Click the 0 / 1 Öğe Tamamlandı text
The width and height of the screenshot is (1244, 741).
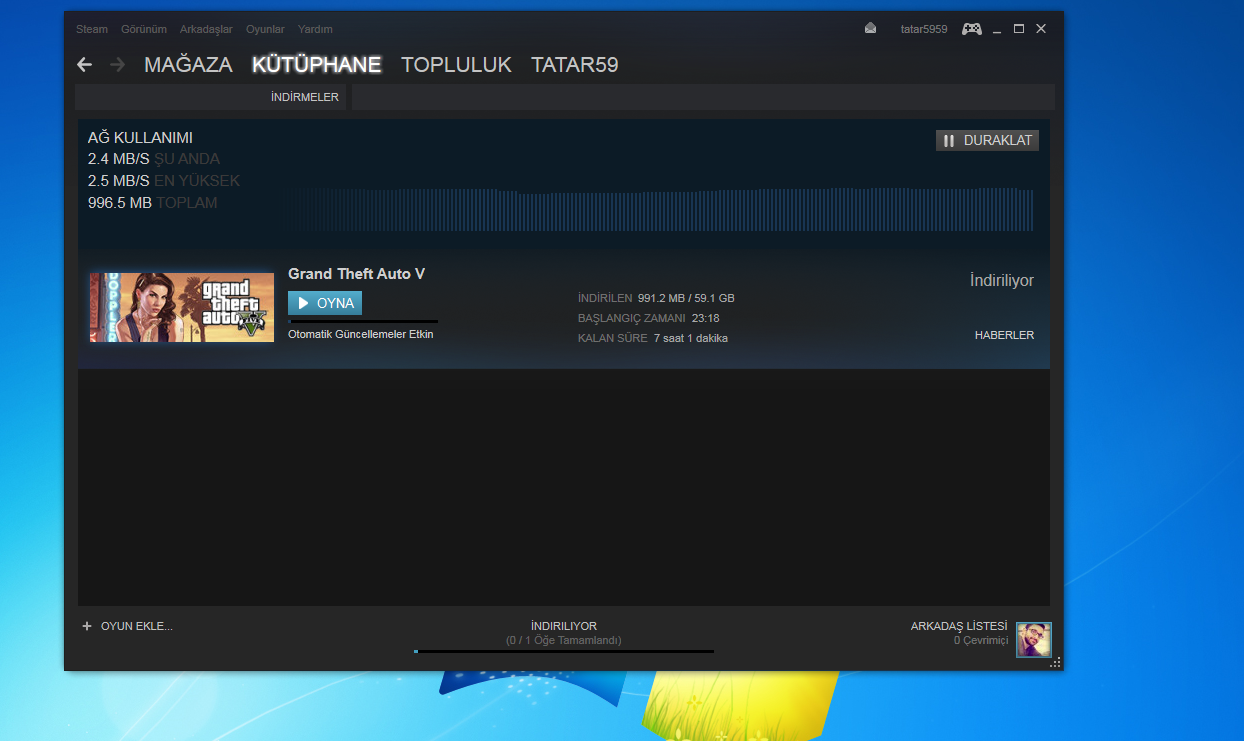click(564, 640)
